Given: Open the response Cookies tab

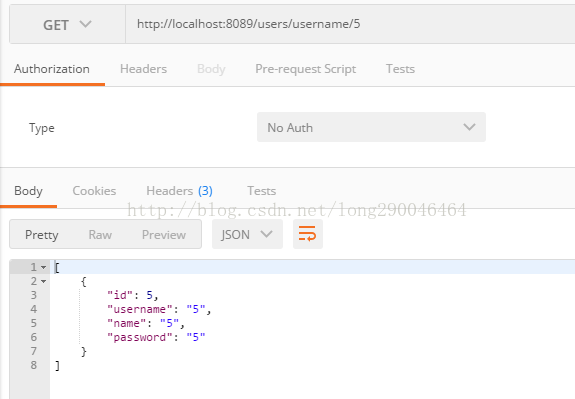Looking at the screenshot, I should [x=94, y=191].
